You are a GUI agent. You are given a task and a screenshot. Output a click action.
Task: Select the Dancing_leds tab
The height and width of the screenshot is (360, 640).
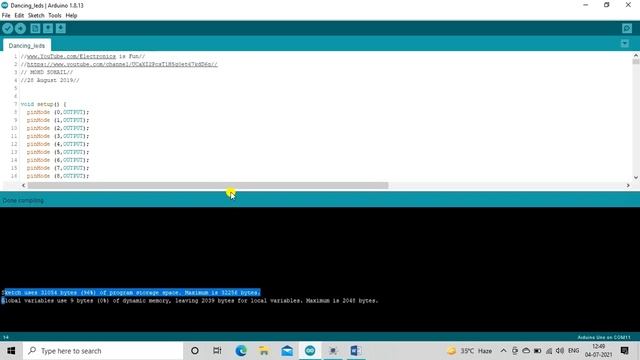point(27,45)
